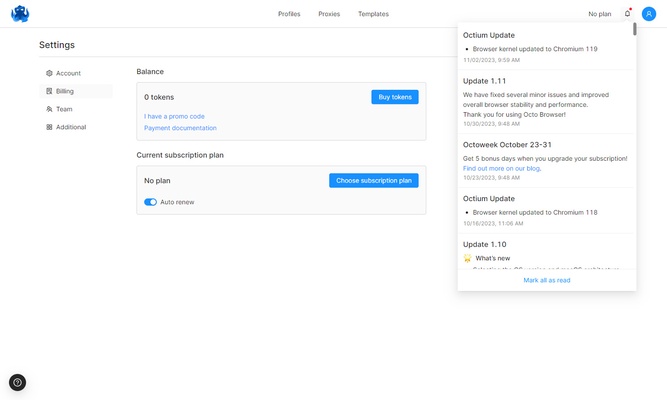Click Browser kernel updated to Chromium 118 text
667x400 pixels.
[x=535, y=212]
